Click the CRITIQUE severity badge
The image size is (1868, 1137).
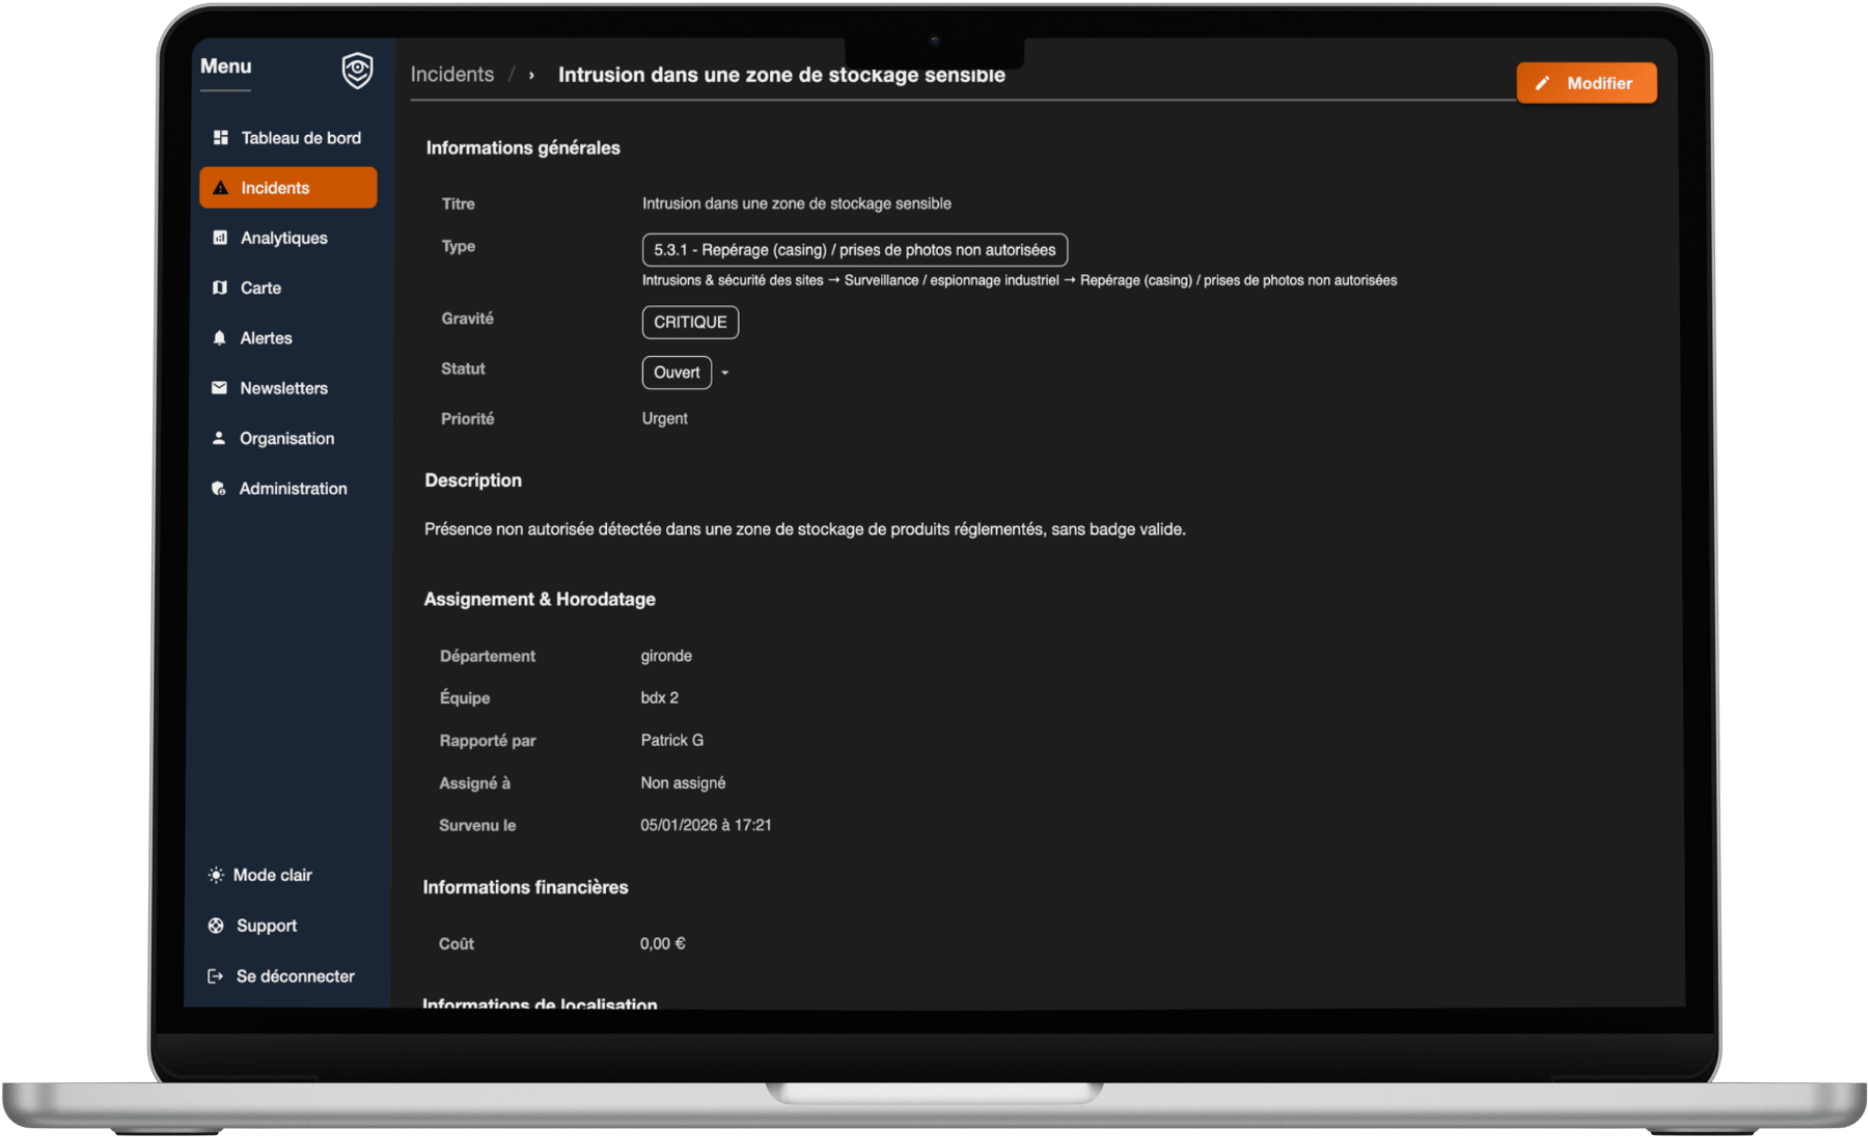[x=690, y=322]
